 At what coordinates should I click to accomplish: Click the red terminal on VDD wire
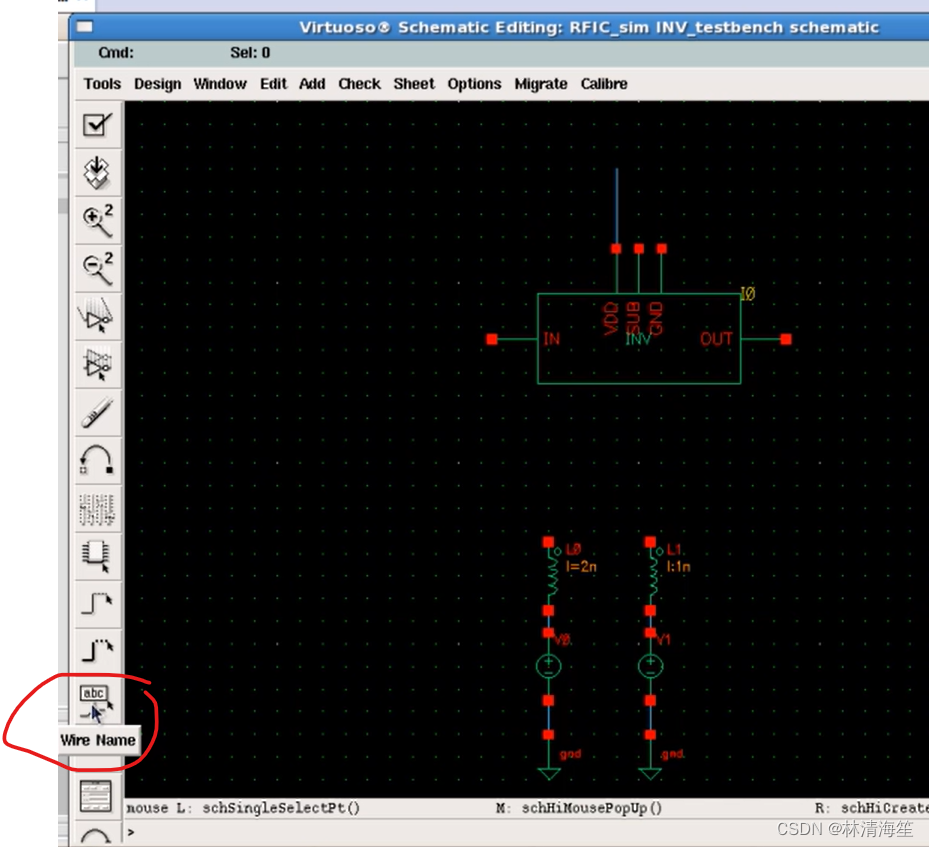point(616,249)
